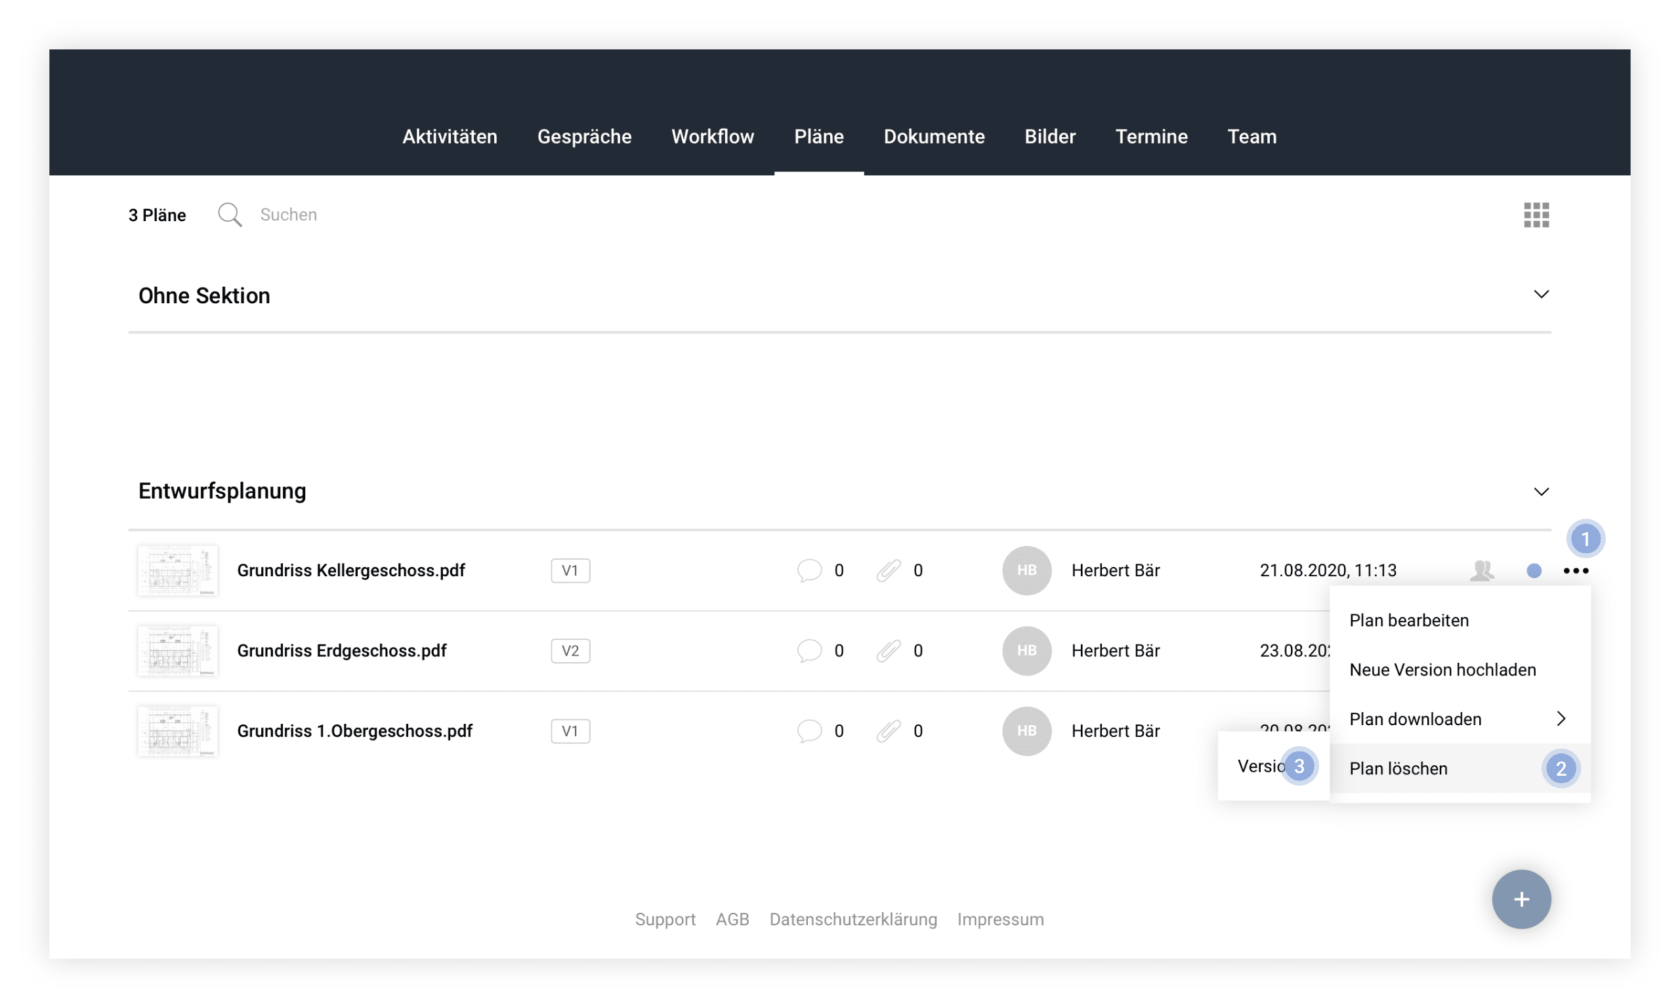The image size is (1680, 1008).
Task: Click the magnifying glass search icon
Action: pos(229,215)
